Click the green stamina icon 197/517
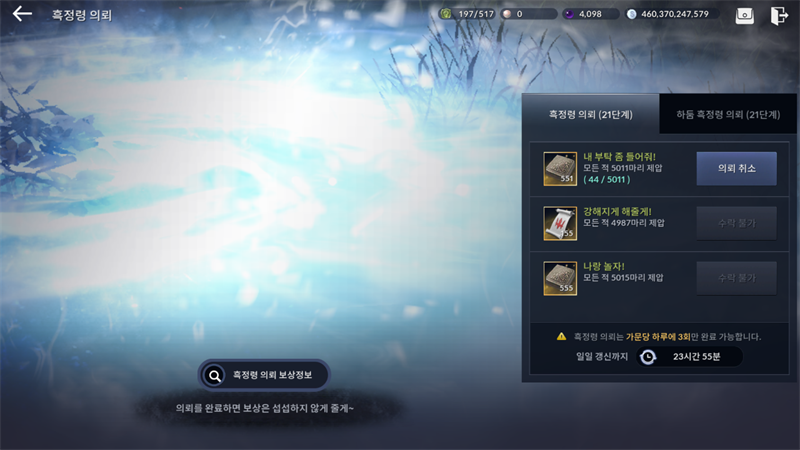800x450 pixels. 446,14
